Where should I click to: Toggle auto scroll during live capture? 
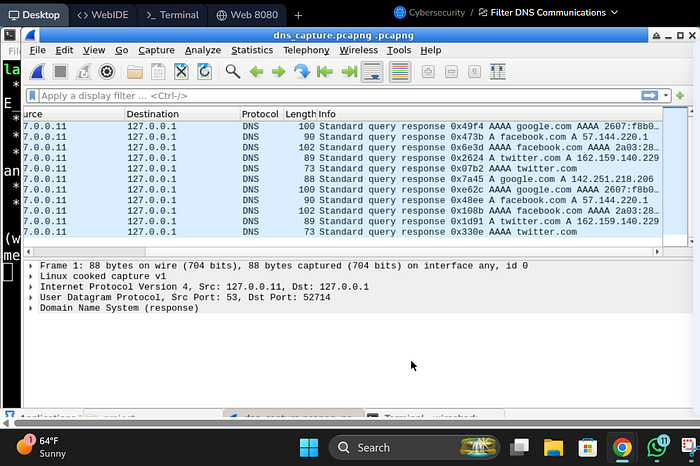(372, 72)
